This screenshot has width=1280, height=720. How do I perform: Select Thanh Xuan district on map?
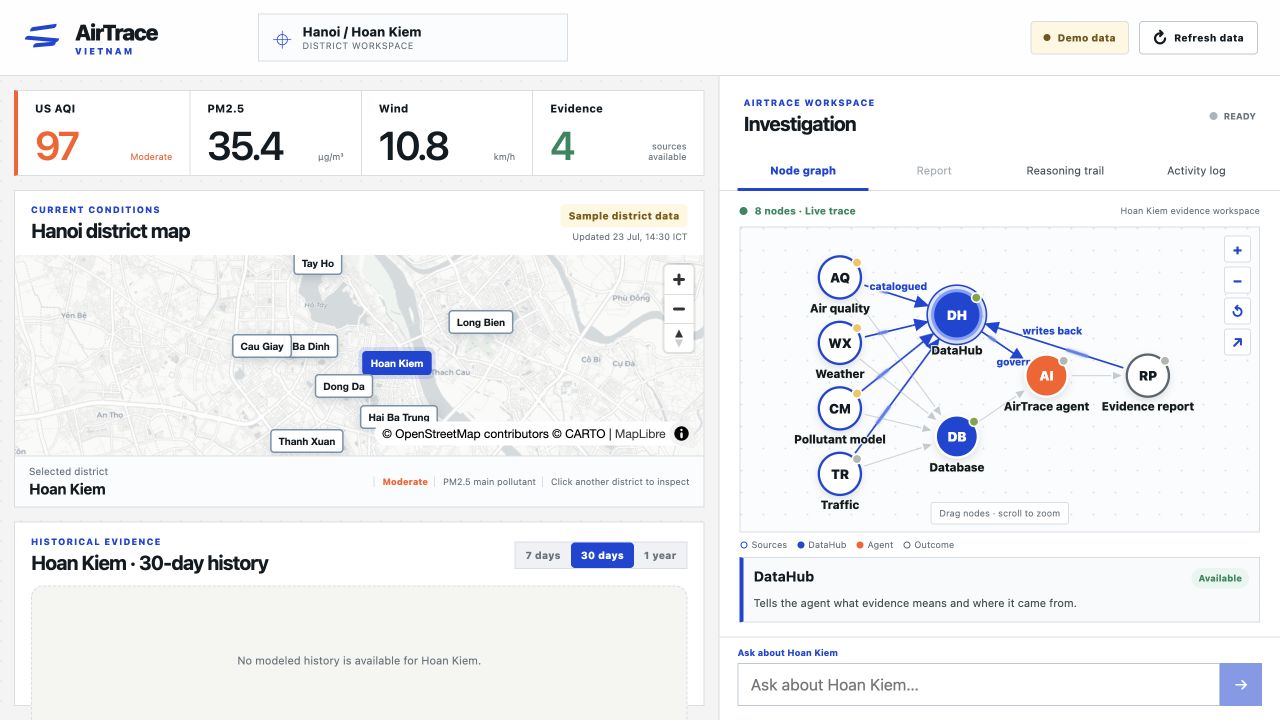point(307,441)
